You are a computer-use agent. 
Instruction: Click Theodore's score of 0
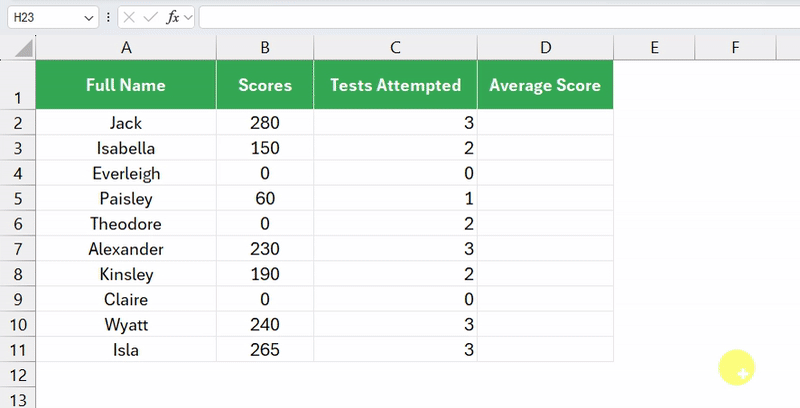pos(265,224)
